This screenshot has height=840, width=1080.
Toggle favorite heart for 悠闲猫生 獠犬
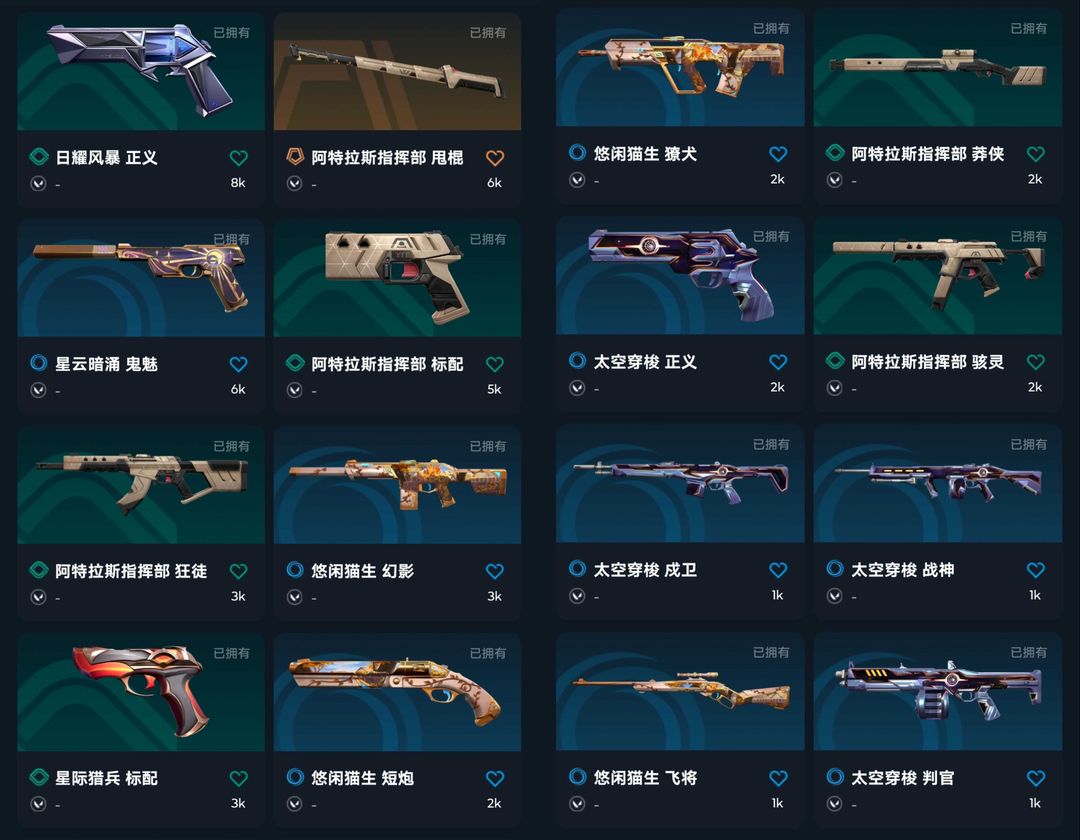click(x=778, y=154)
